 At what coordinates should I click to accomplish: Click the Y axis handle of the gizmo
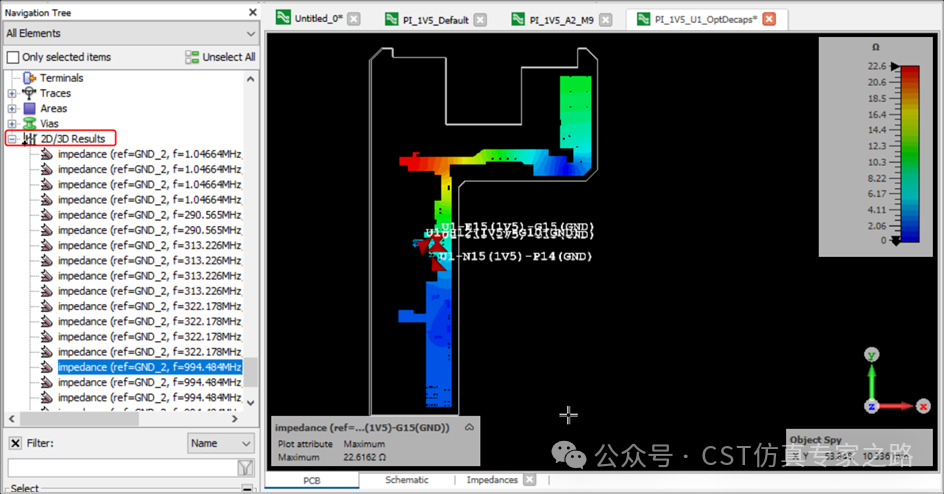click(871, 355)
